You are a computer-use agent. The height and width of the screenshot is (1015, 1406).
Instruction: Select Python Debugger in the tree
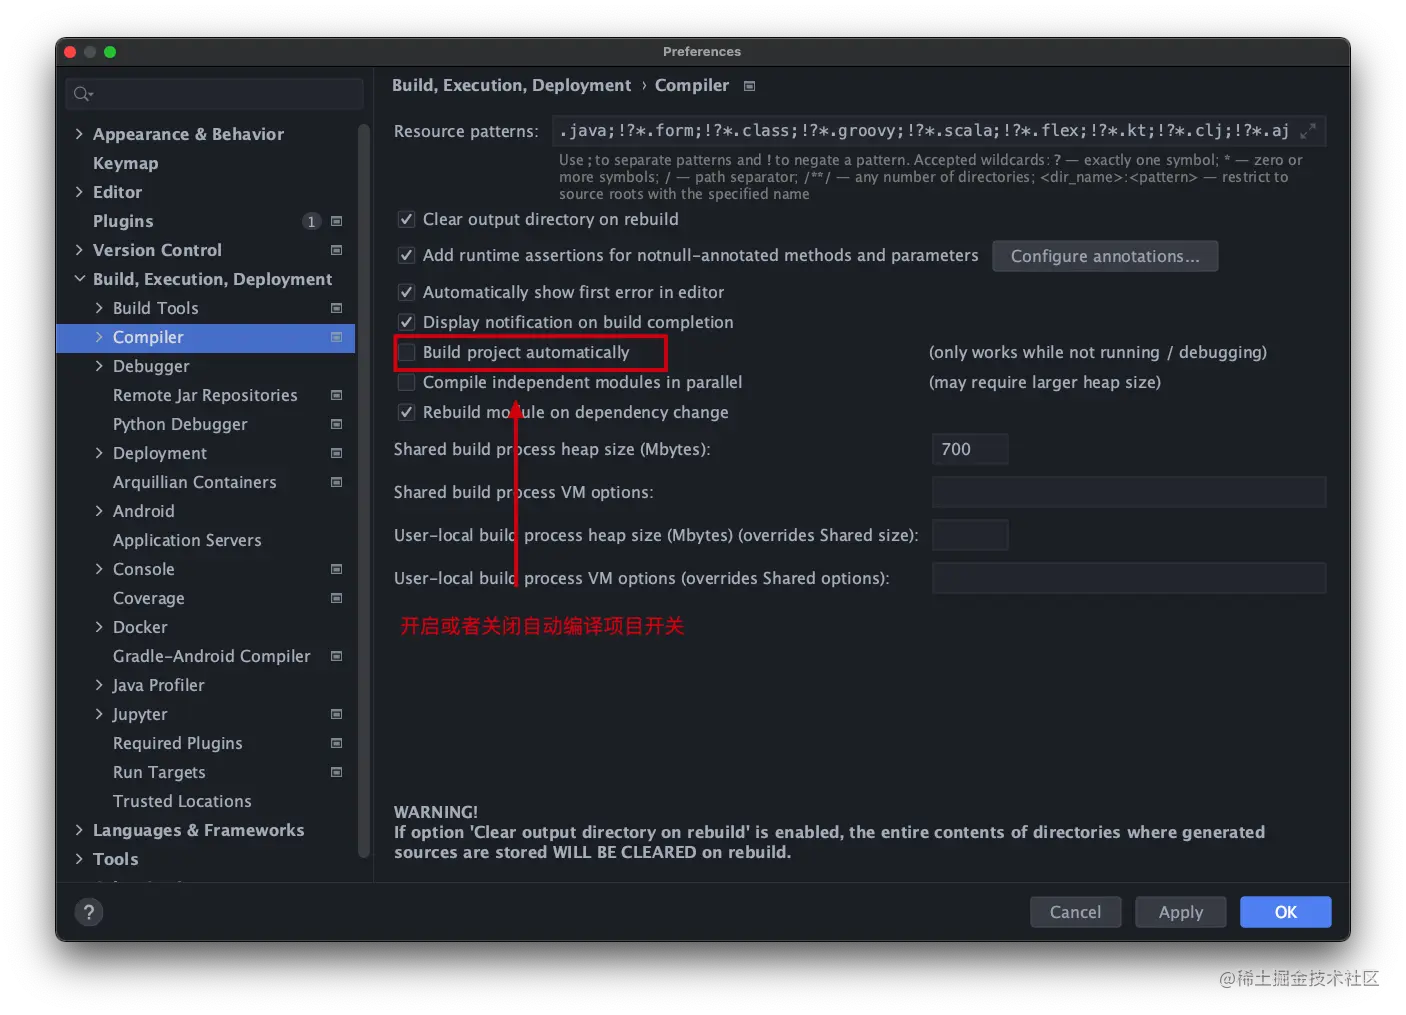[x=180, y=424]
